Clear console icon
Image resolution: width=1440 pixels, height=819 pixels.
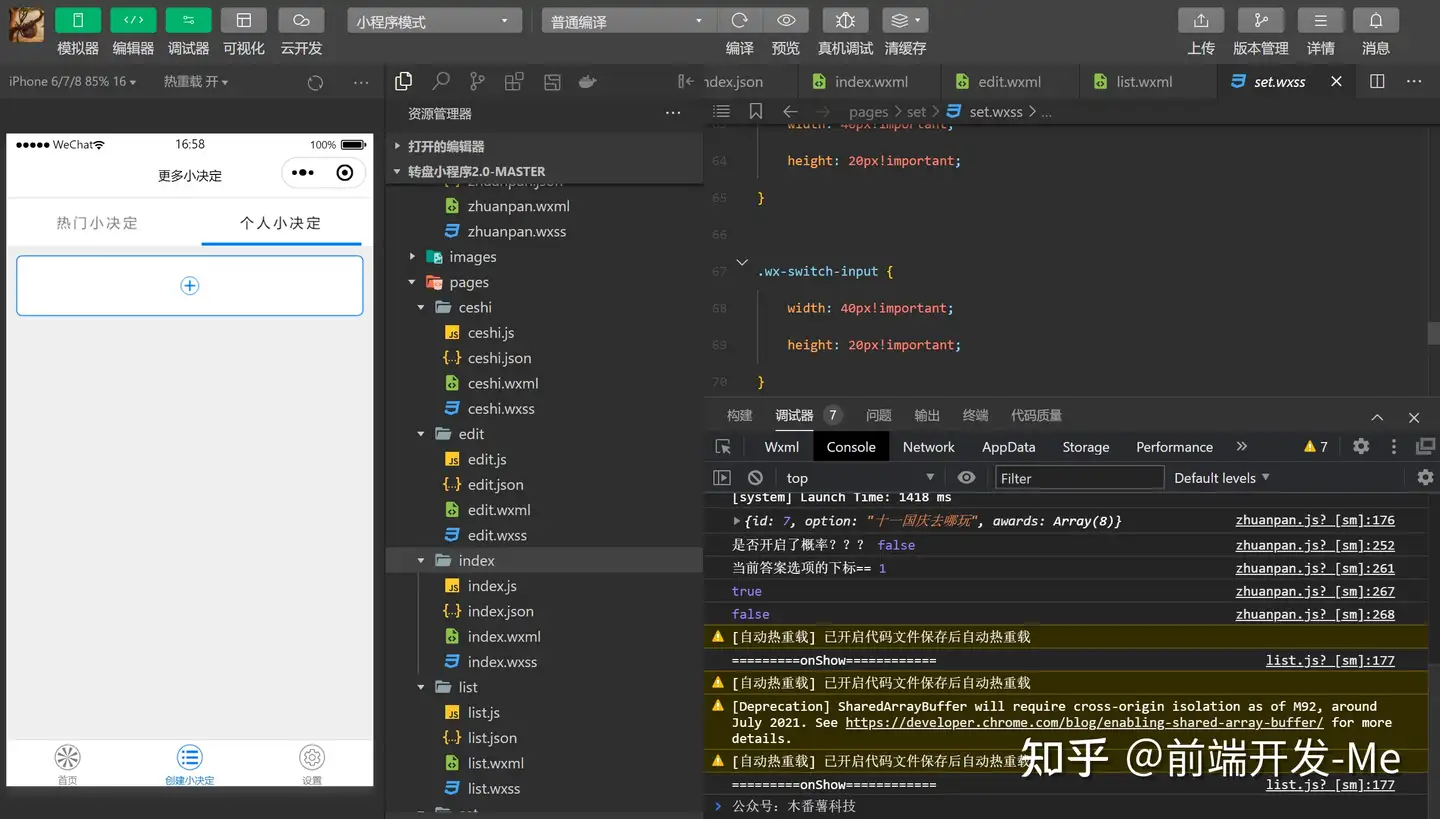(x=756, y=478)
